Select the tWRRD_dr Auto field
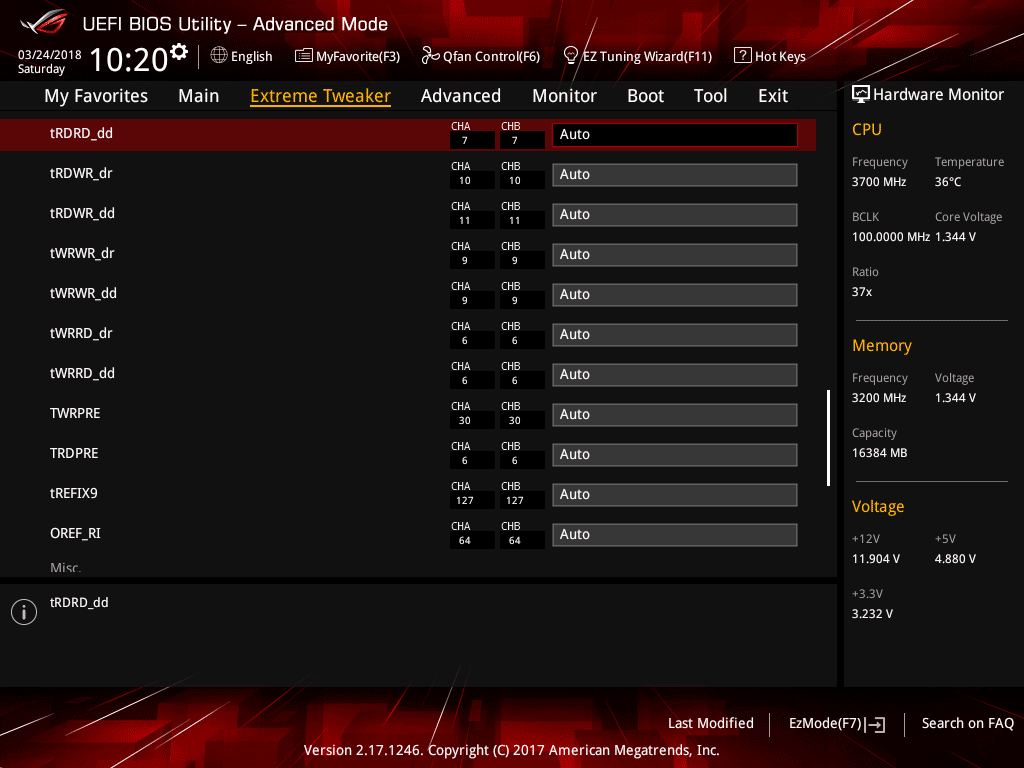Screen dimensions: 1024x768 (x=675, y=334)
